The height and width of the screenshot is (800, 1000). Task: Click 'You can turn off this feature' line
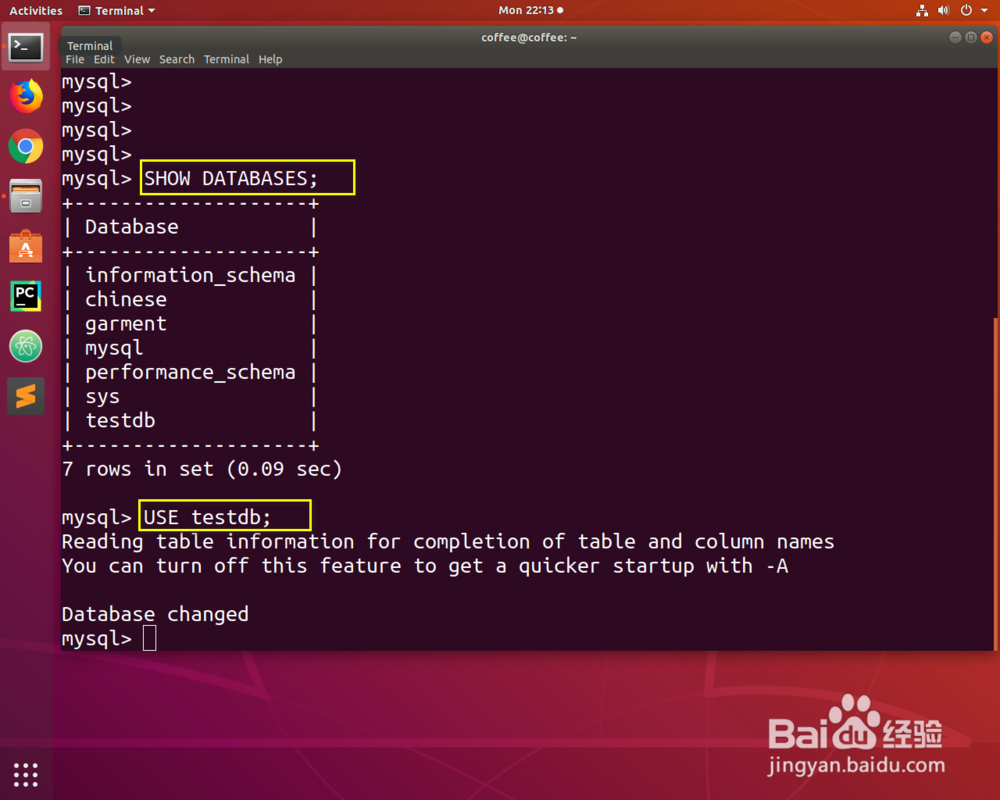pyautogui.click(x=425, y=565)
